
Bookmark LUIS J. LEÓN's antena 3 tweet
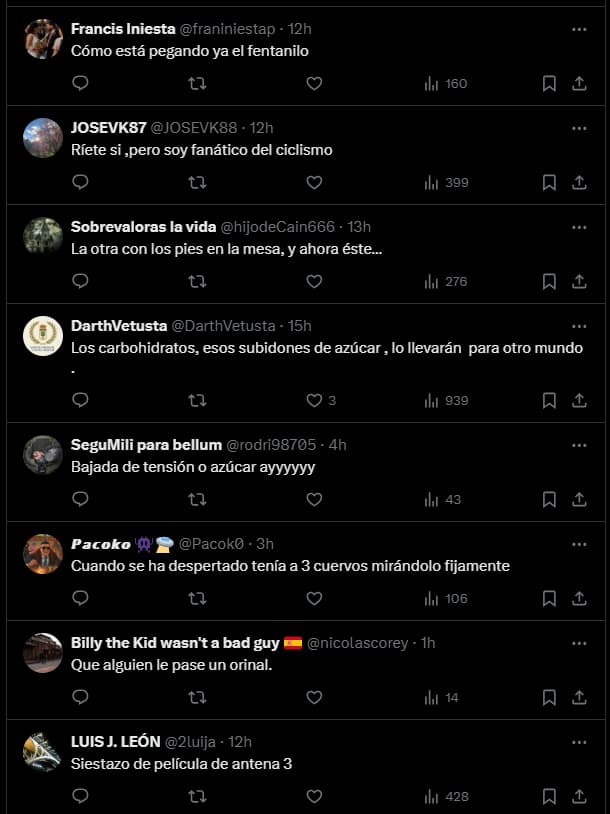[549, 796]
